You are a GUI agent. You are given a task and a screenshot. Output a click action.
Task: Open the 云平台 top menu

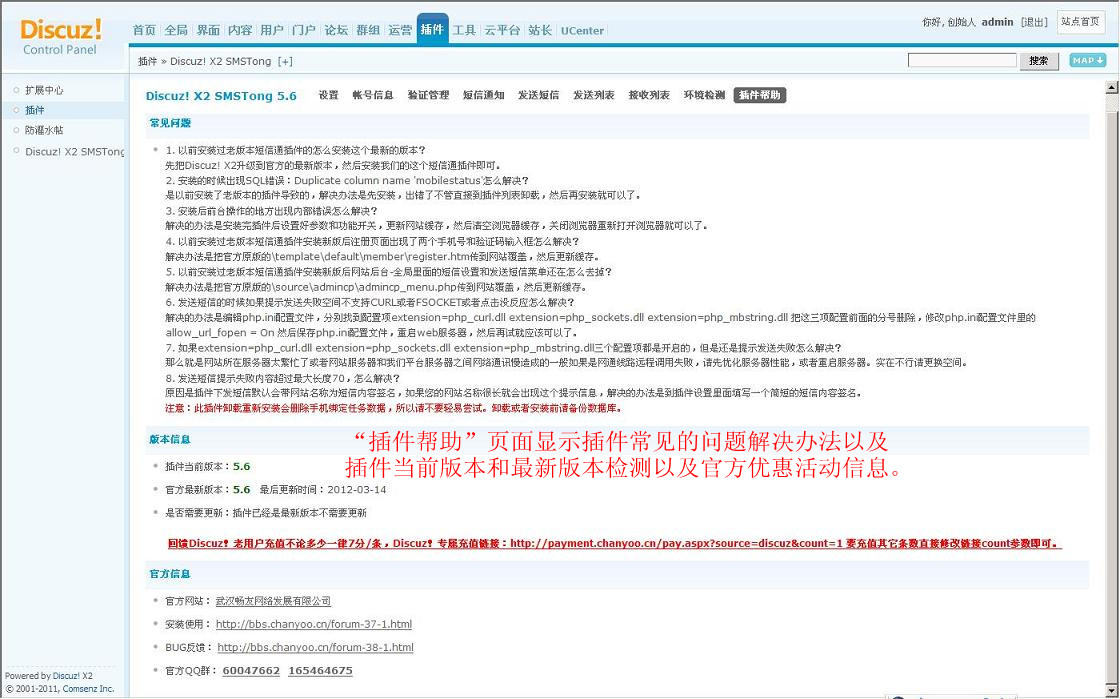(x=502, y=30)
